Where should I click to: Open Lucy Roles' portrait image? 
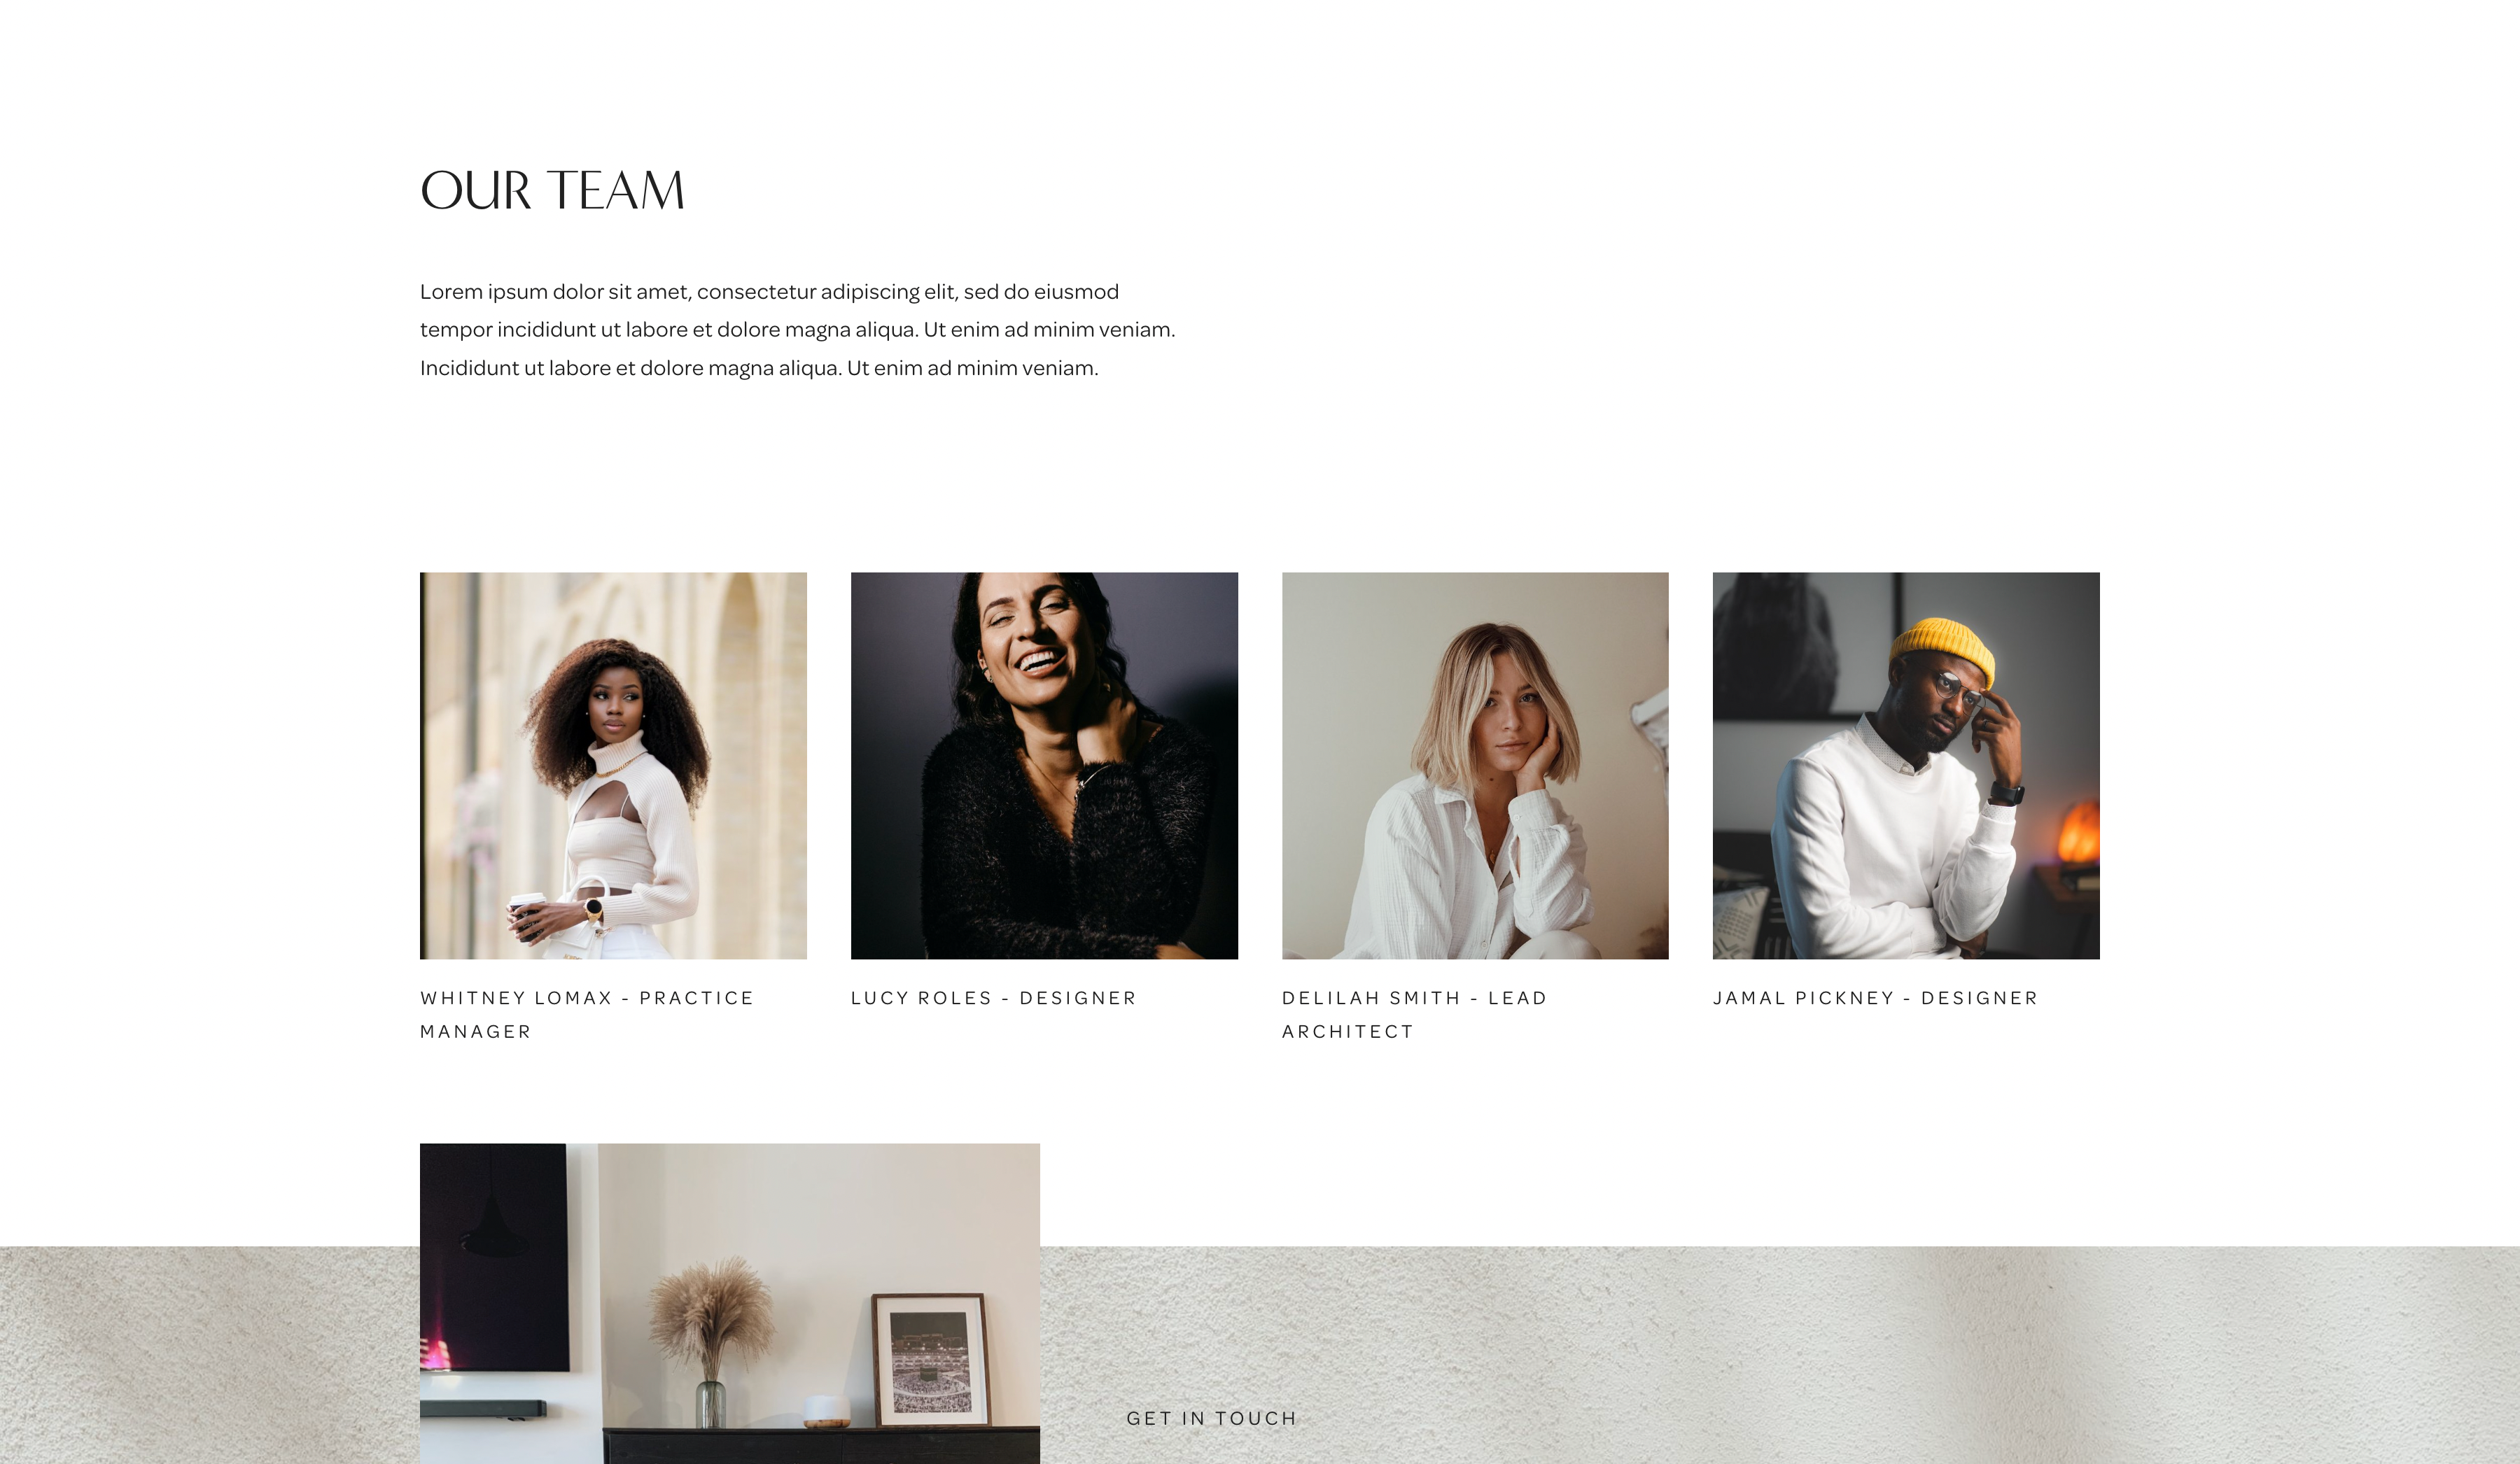tap(1044, 766)
